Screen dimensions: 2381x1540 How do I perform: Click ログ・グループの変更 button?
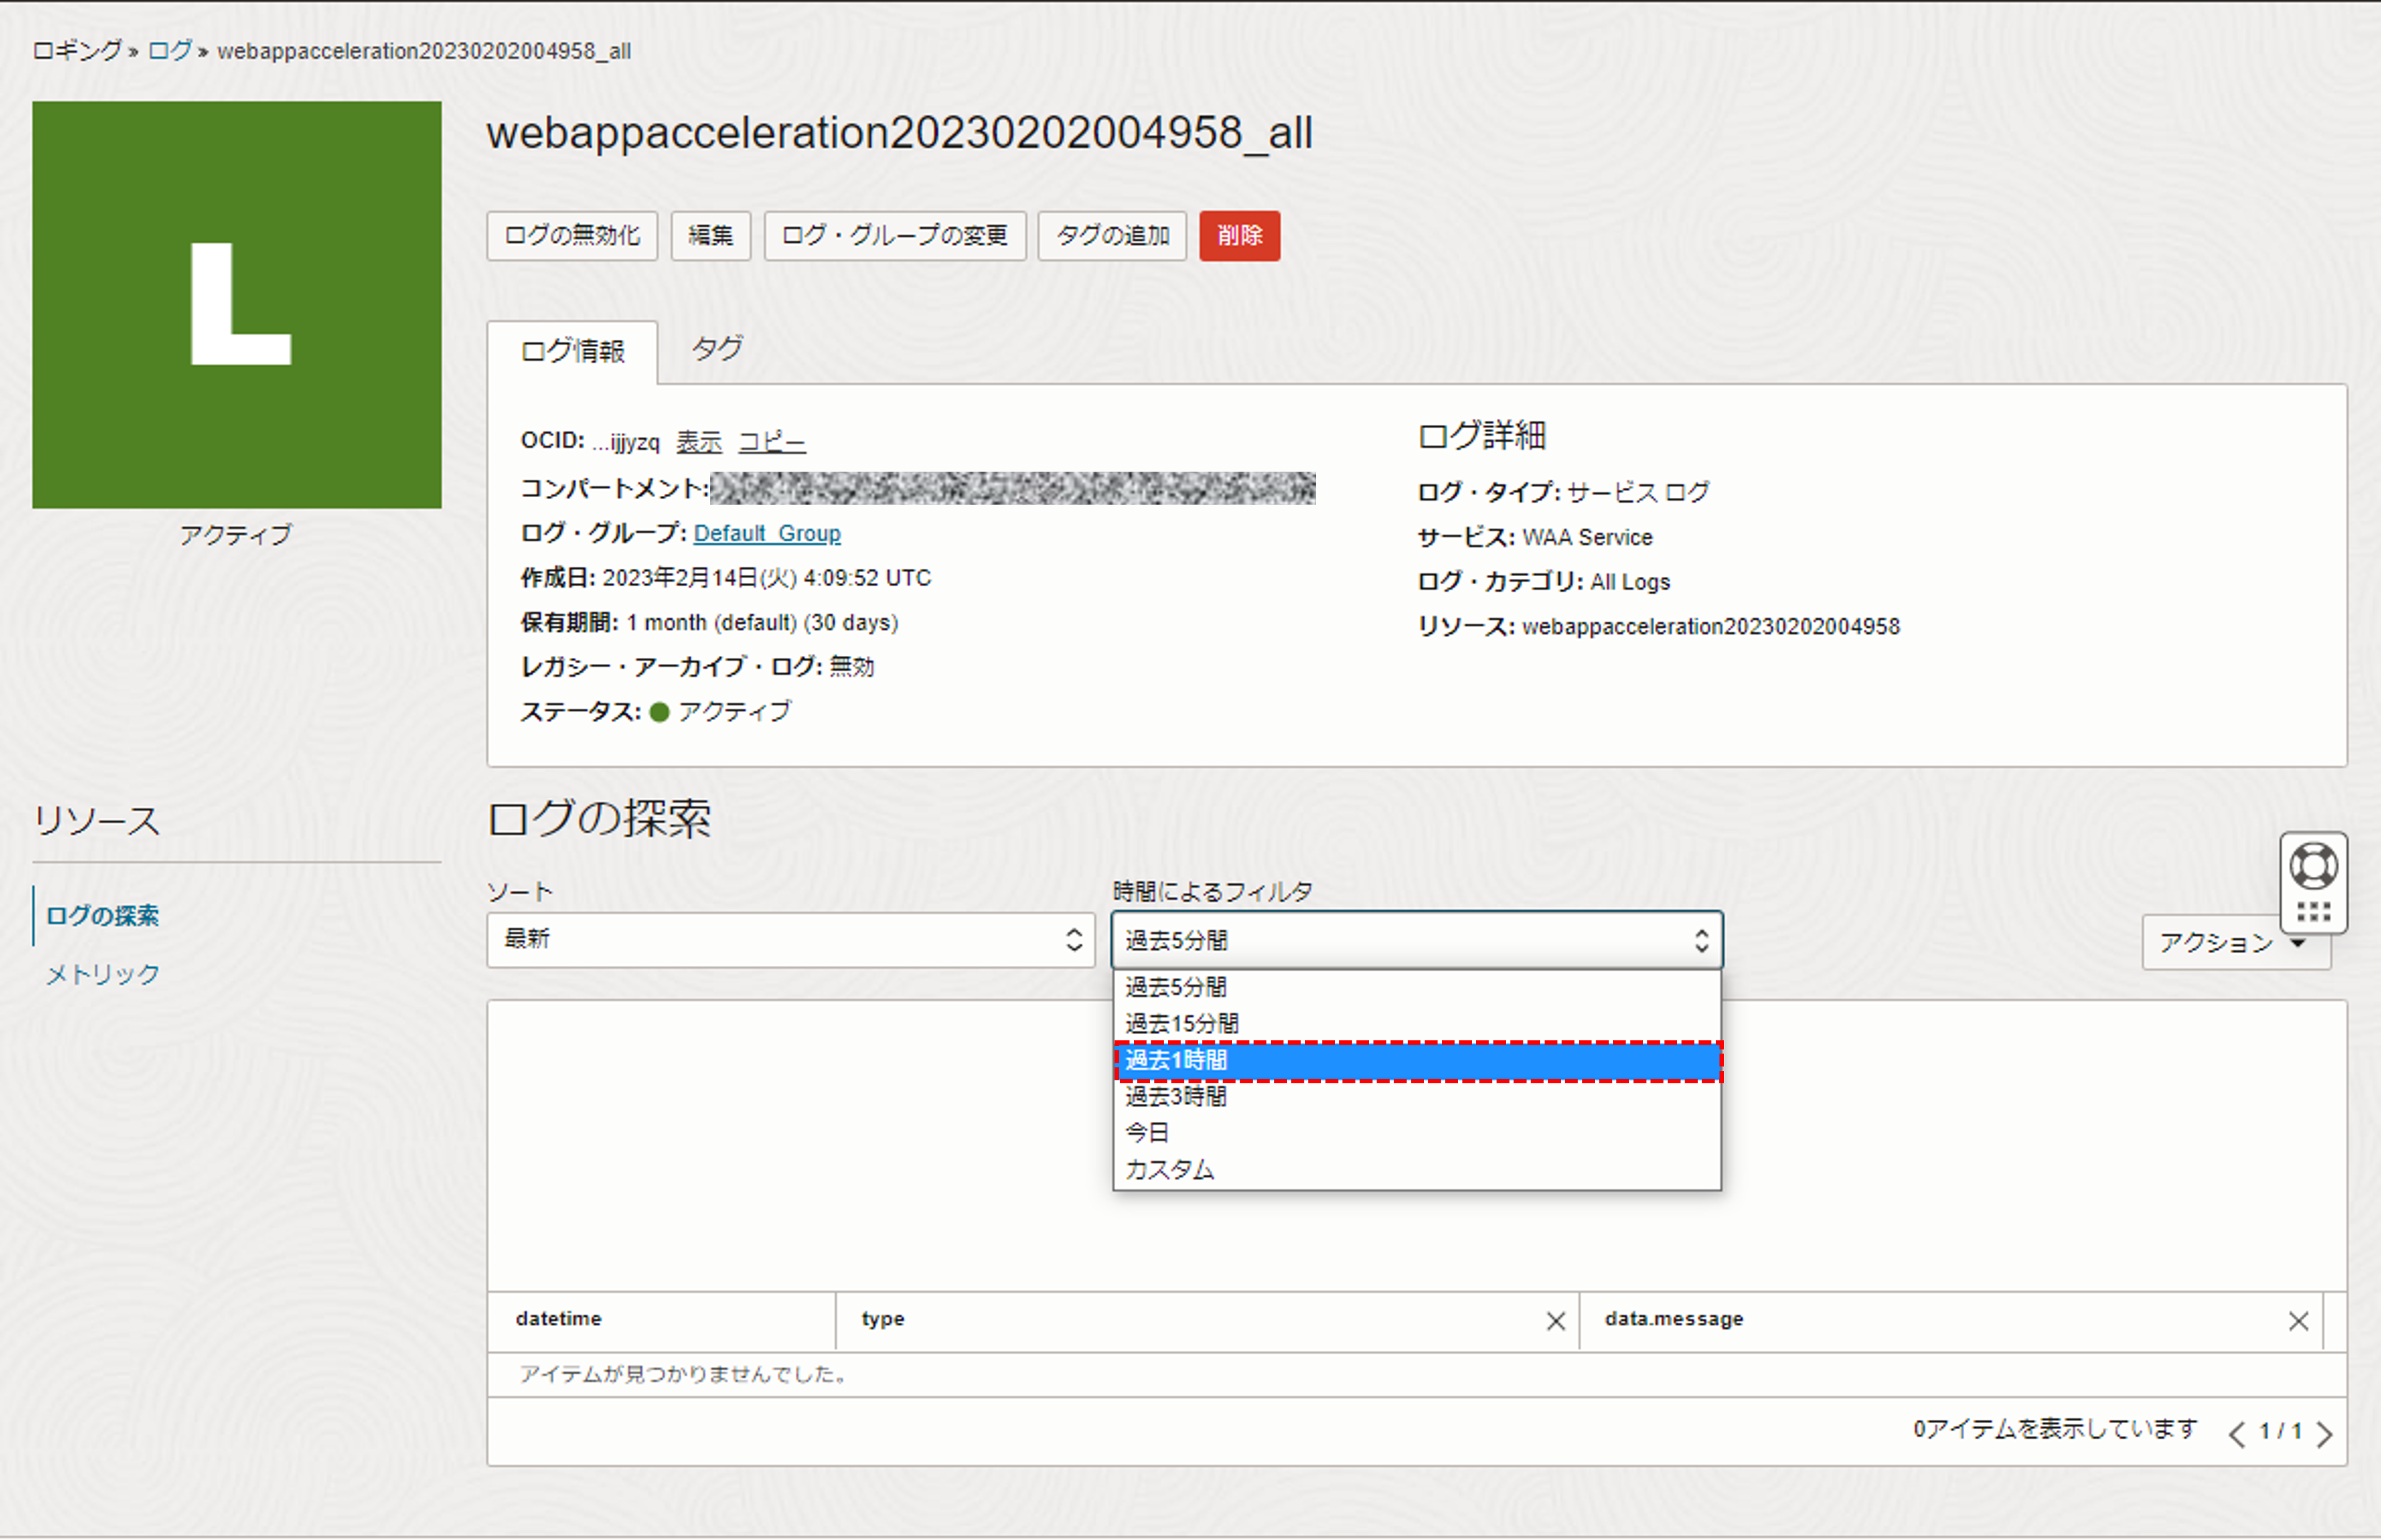point(895,236)
